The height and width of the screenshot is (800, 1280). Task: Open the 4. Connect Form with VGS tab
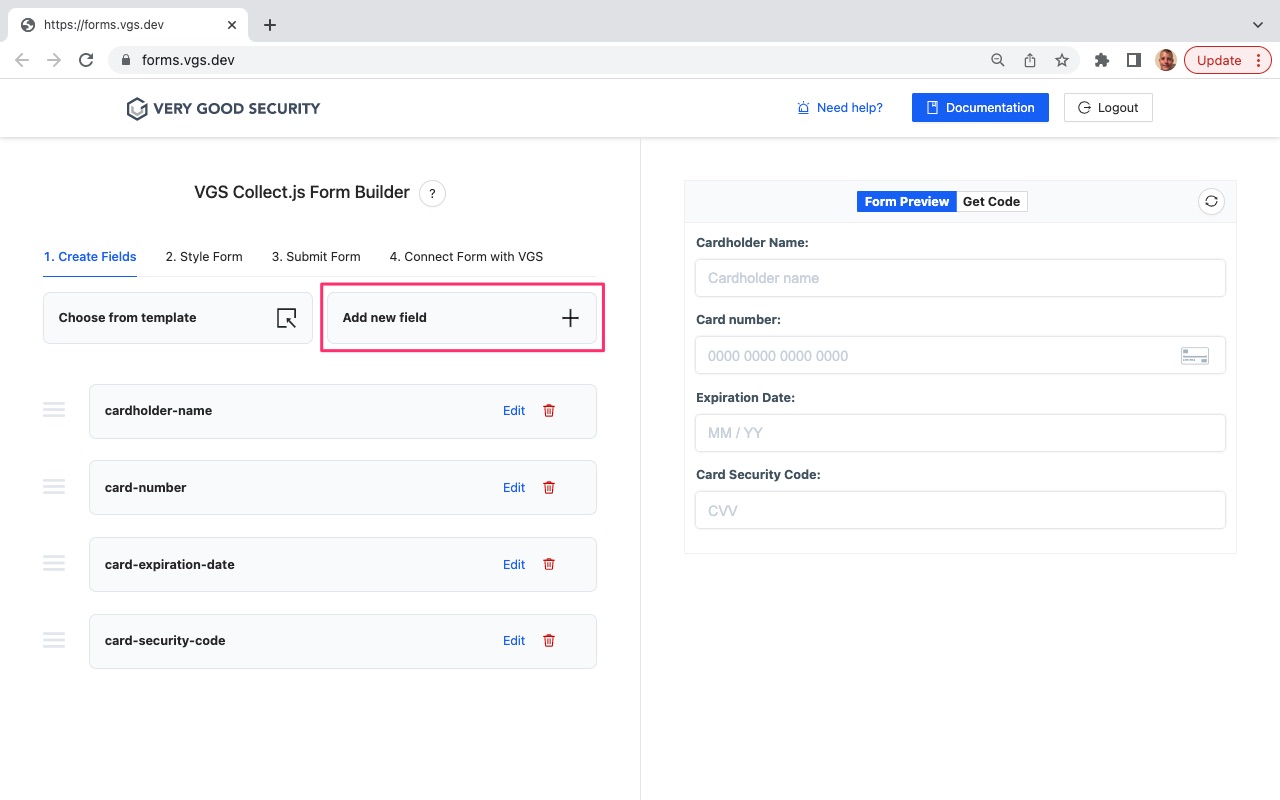466,257
